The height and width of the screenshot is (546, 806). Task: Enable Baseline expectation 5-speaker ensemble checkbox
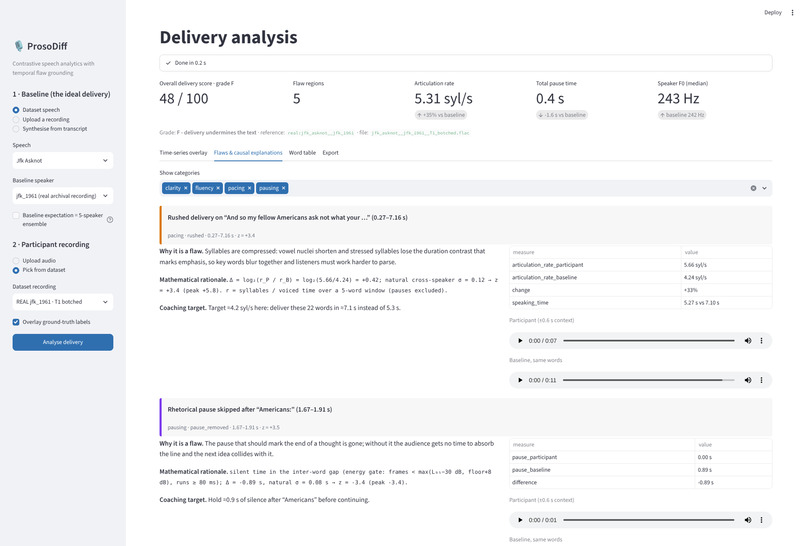[16, 215]
